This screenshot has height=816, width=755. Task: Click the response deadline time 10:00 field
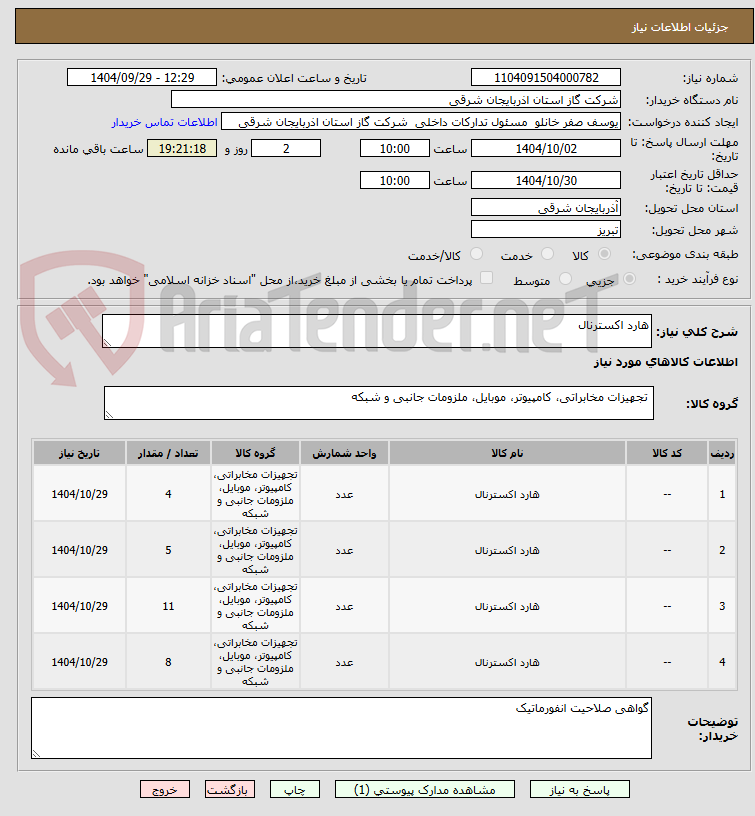coord(394,149)
